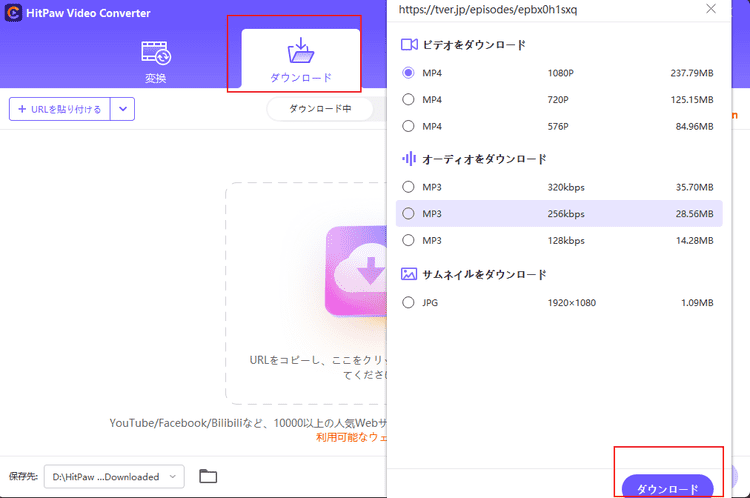750x498 pixels.
Task: Click the 35.70MB file size
Action: coord(694,187)
